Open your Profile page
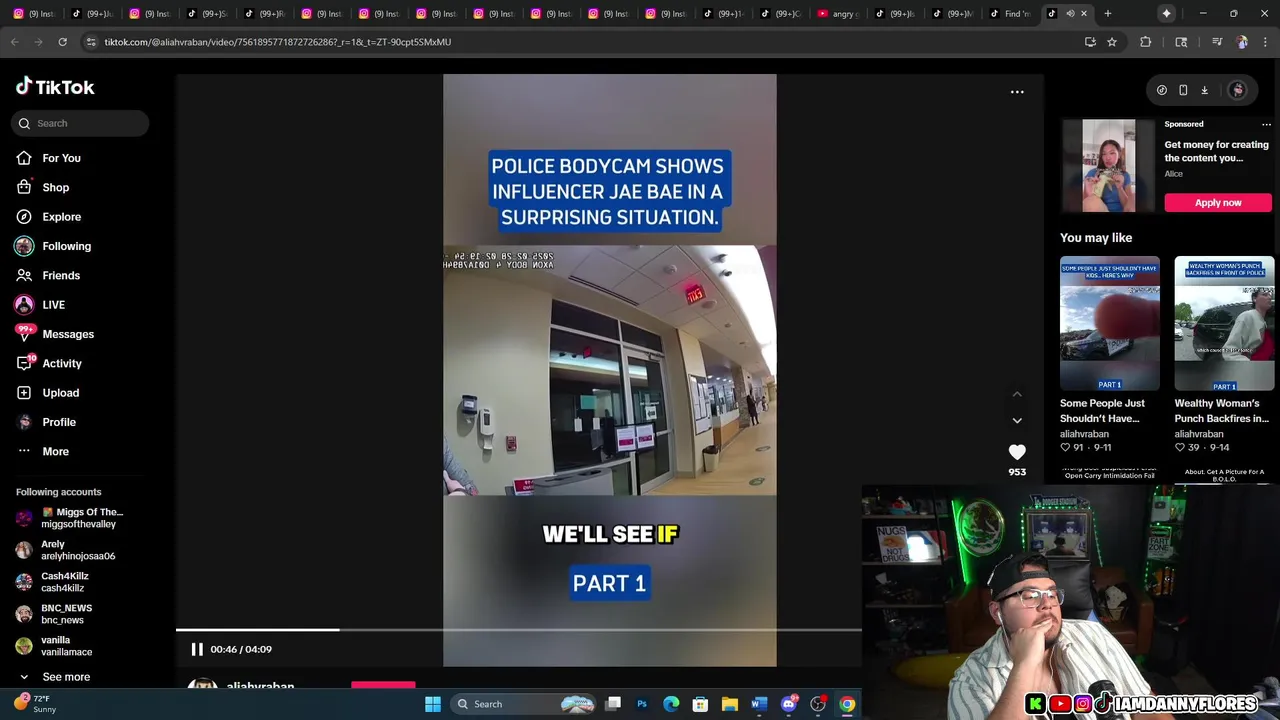Image resolution: width=1280 pixels, height=720 pixels. tap(58, 422)
